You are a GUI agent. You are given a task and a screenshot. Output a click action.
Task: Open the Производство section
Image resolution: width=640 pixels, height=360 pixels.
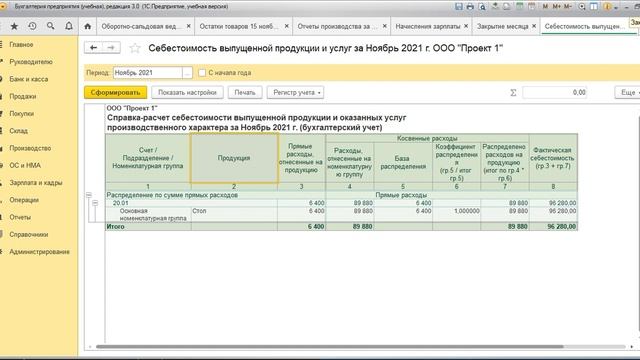pyautogui.click(x=30, y=148)
